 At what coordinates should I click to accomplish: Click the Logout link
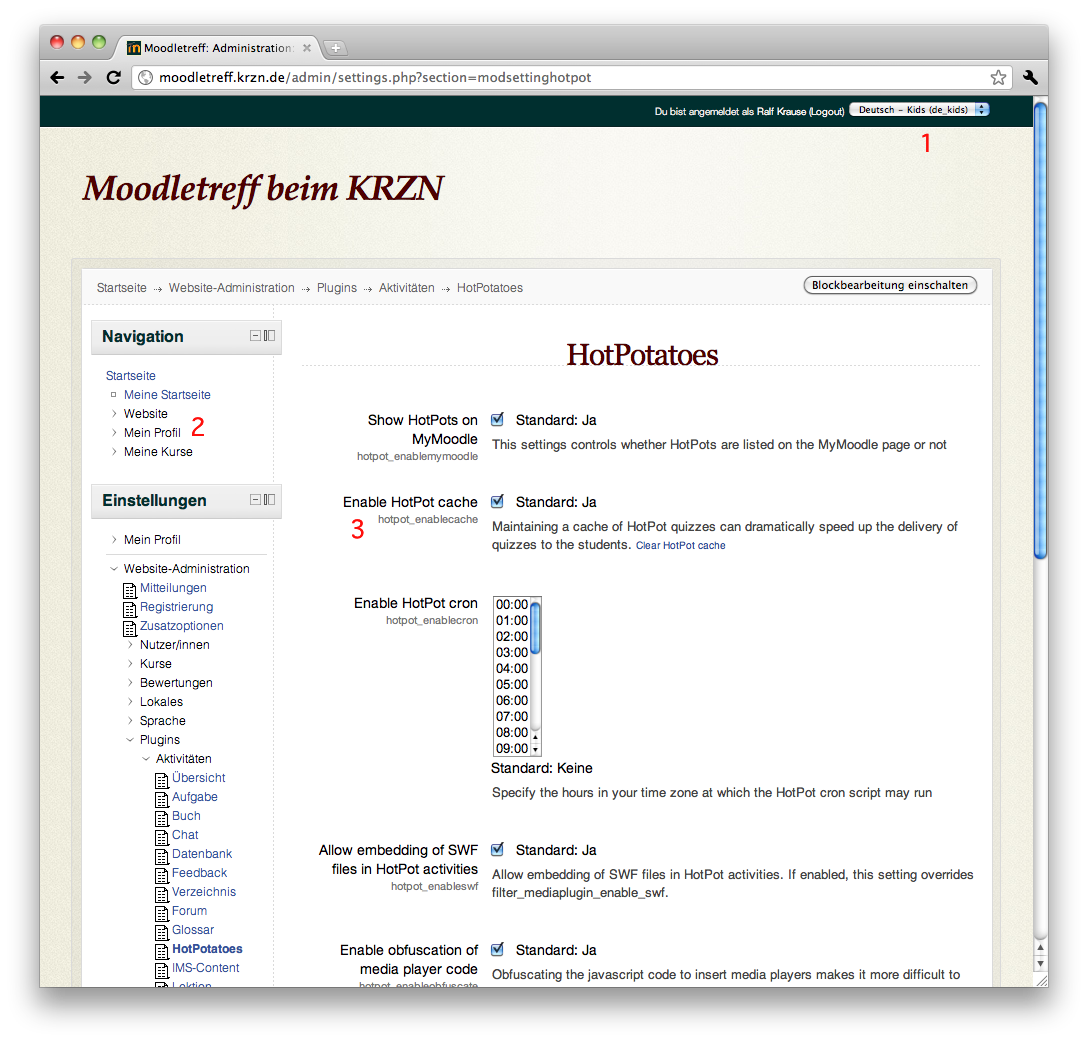826,111
